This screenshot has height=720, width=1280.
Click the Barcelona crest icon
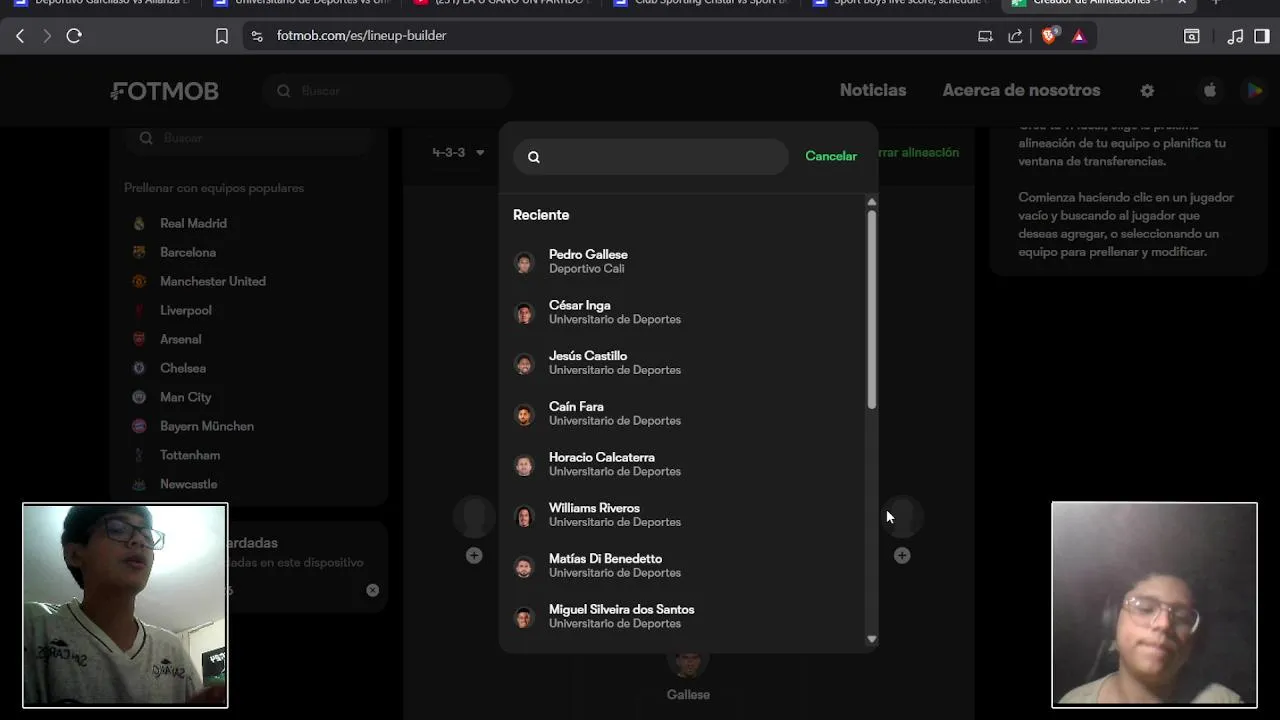139,253
